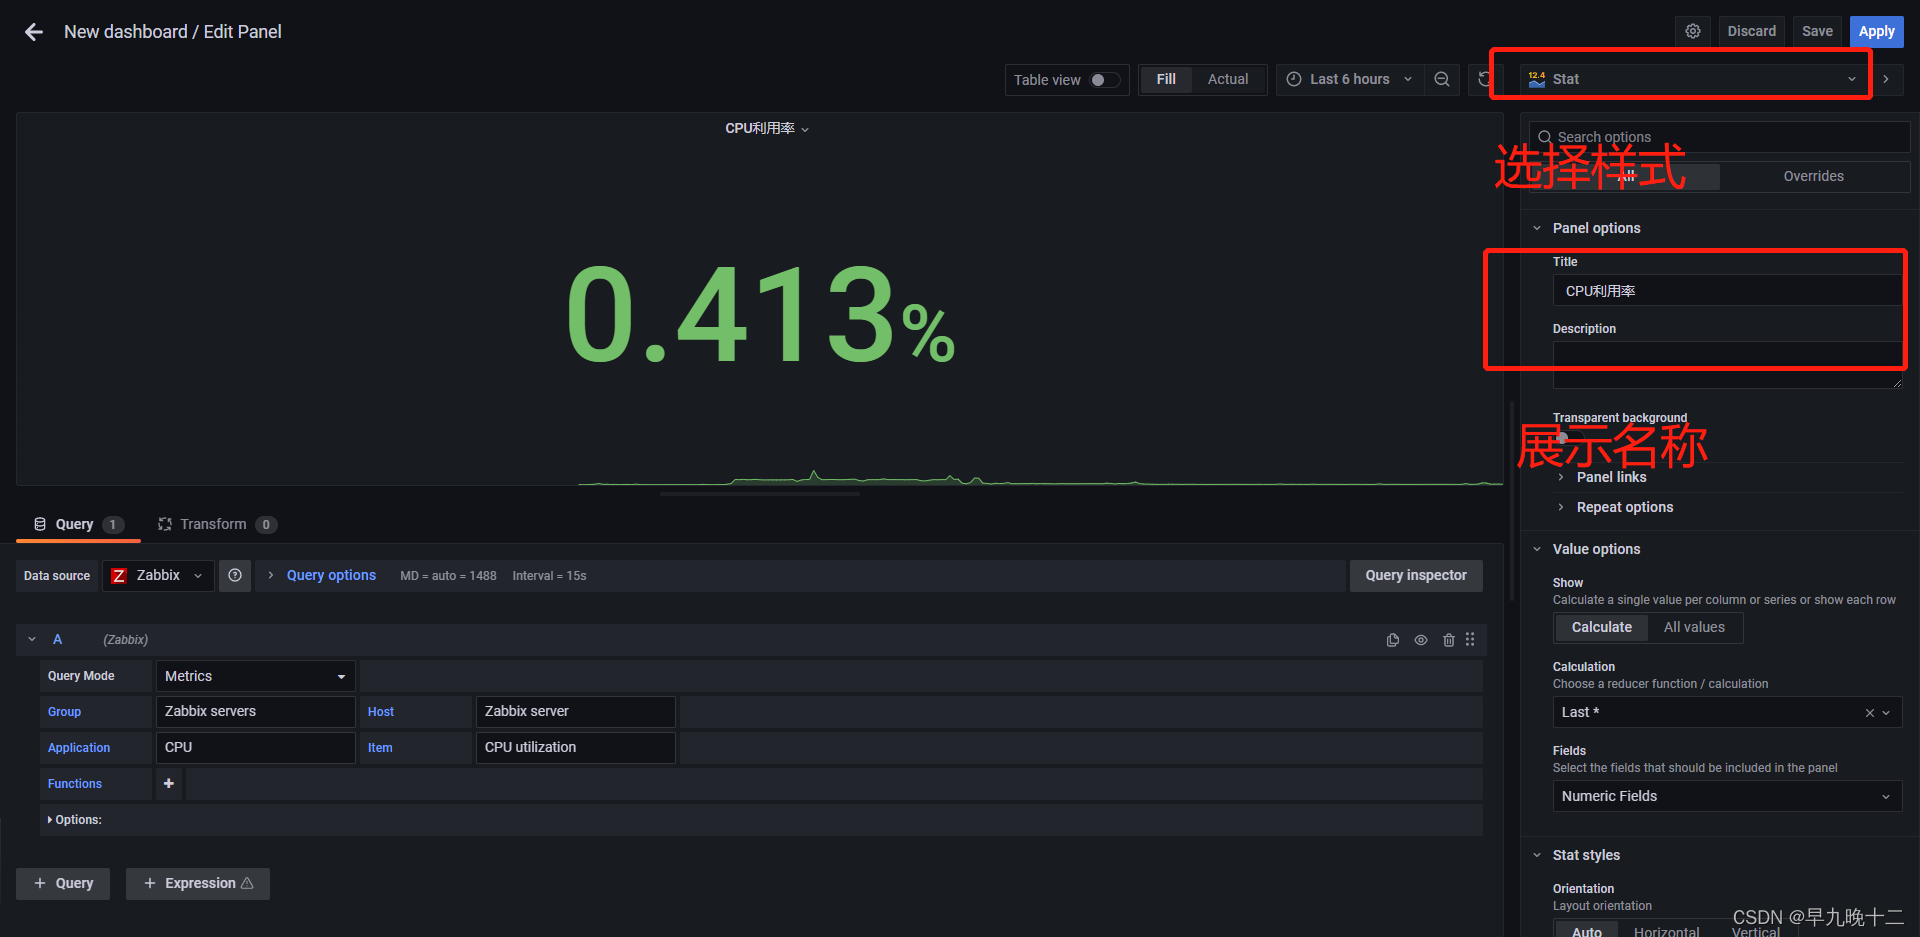The height and width of the screenshot is (937, 1920).
Task: Click the Group Zabbix servers field
Action: tap(255, 711)
